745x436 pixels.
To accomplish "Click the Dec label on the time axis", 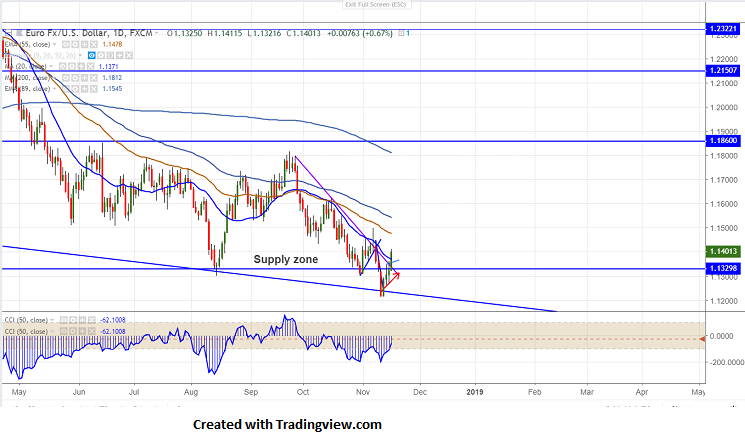I will coord(420,392).
